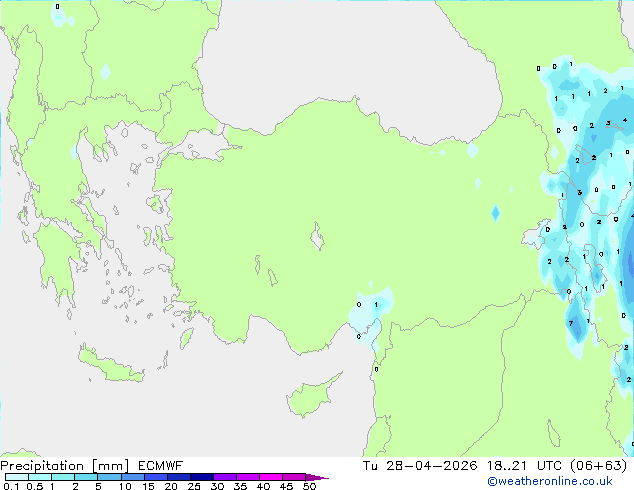Pick the 15–20 mm legend swatch
This screenshot has height=490, width=634.
155,477
